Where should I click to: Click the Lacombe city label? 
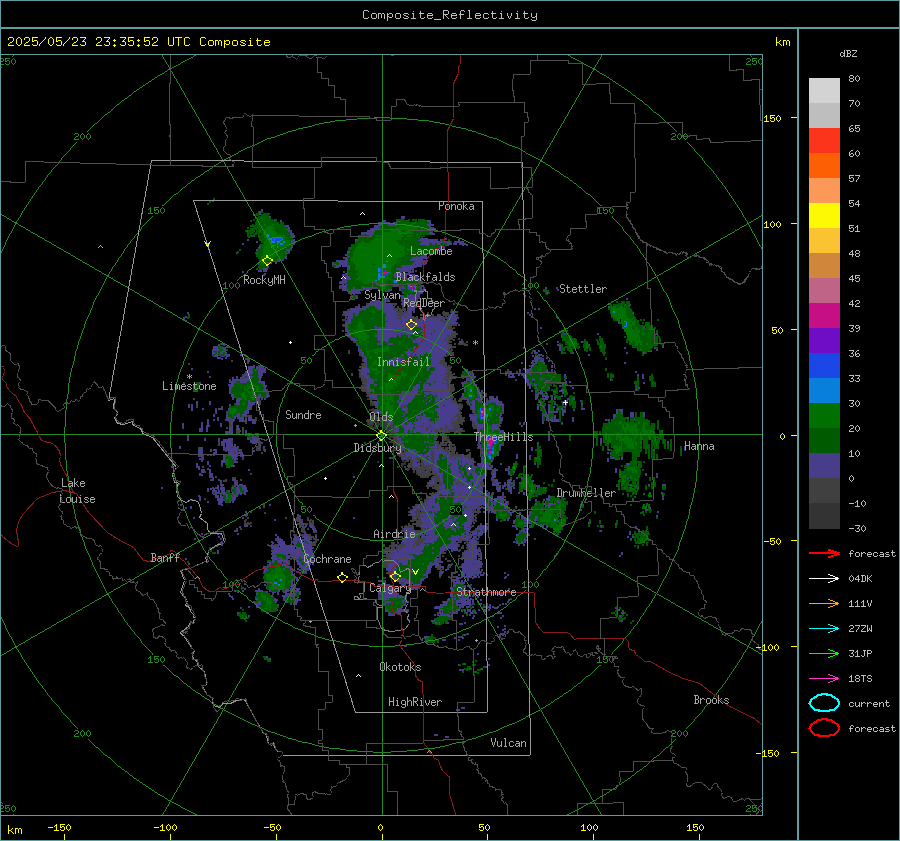(x=431, y=251)
